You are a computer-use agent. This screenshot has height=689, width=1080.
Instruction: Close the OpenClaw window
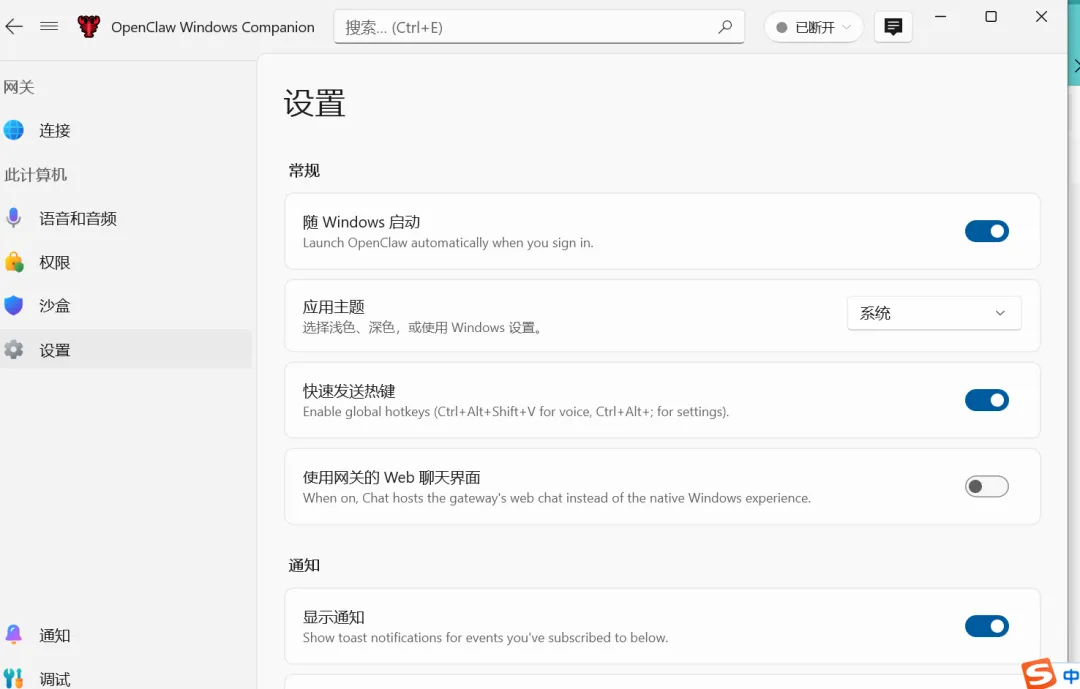coord(1041,17)
